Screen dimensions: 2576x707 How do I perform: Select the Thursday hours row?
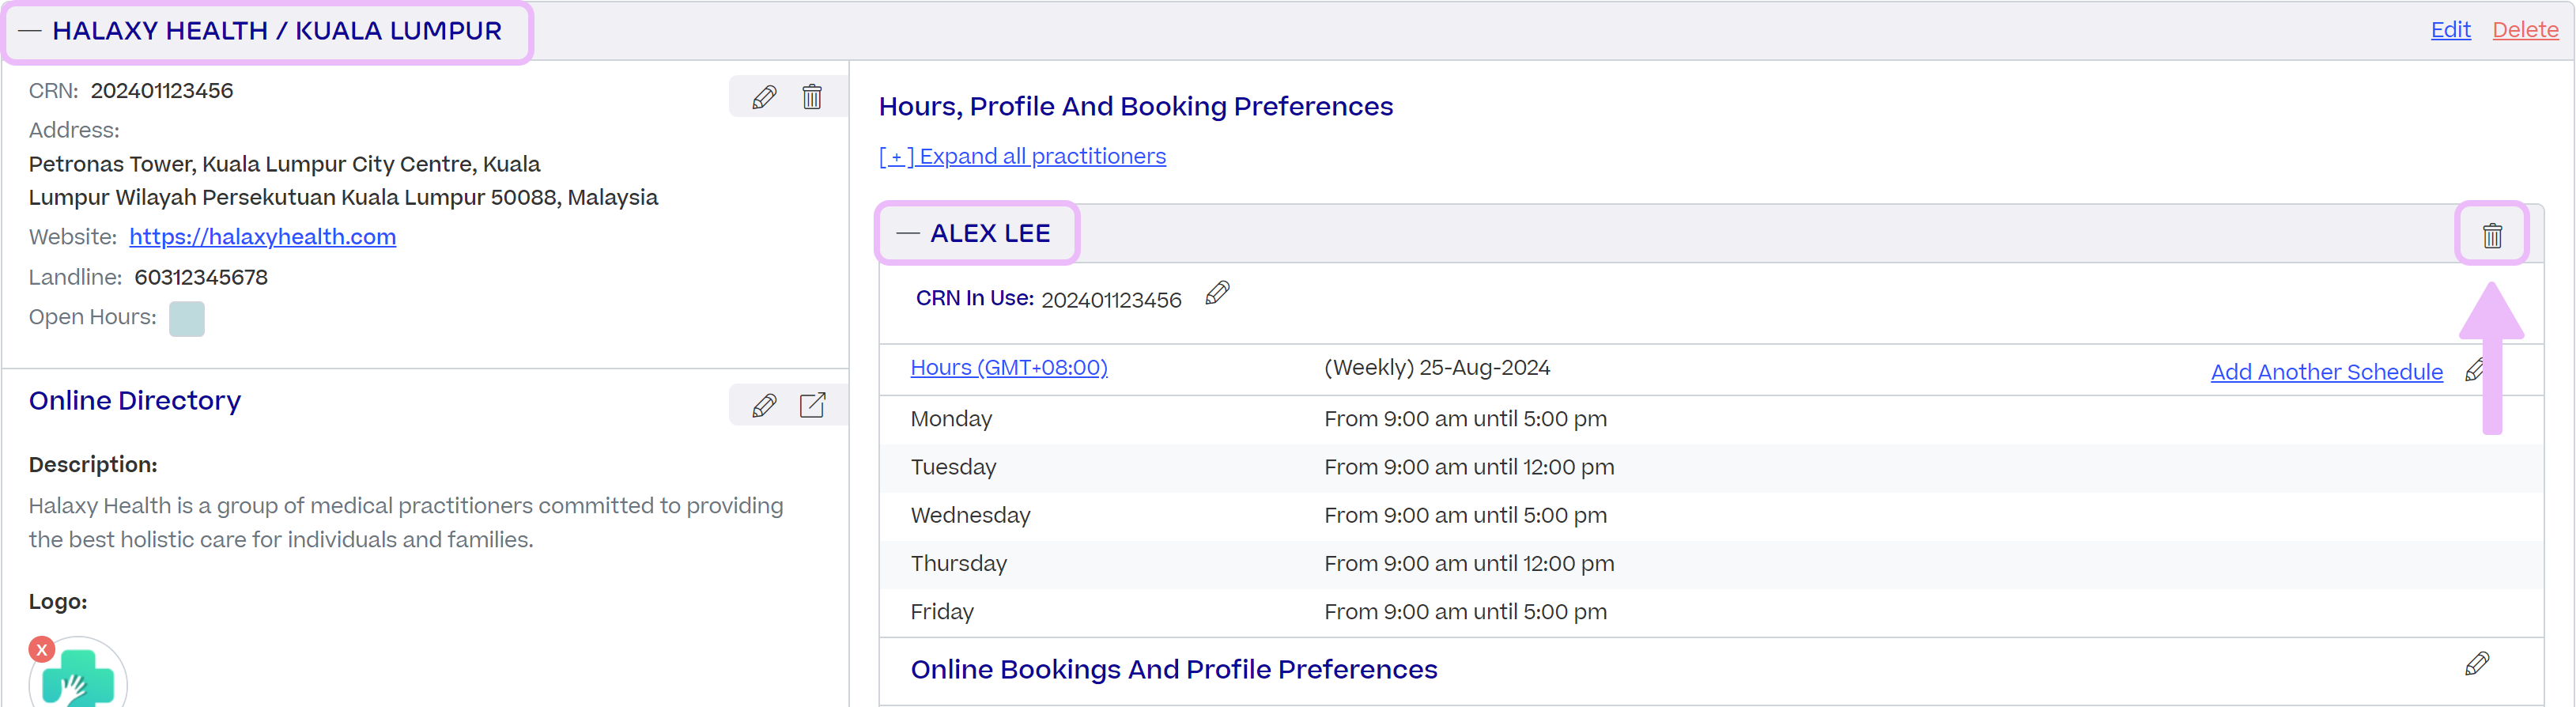click(x=1711, y=563)
